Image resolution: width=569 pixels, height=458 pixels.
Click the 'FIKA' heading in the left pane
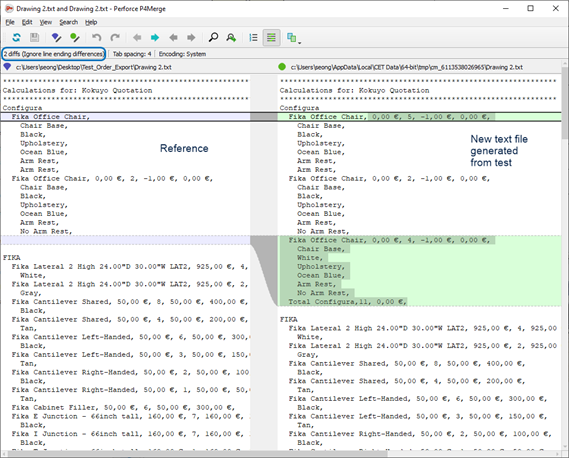pos(12,258)
